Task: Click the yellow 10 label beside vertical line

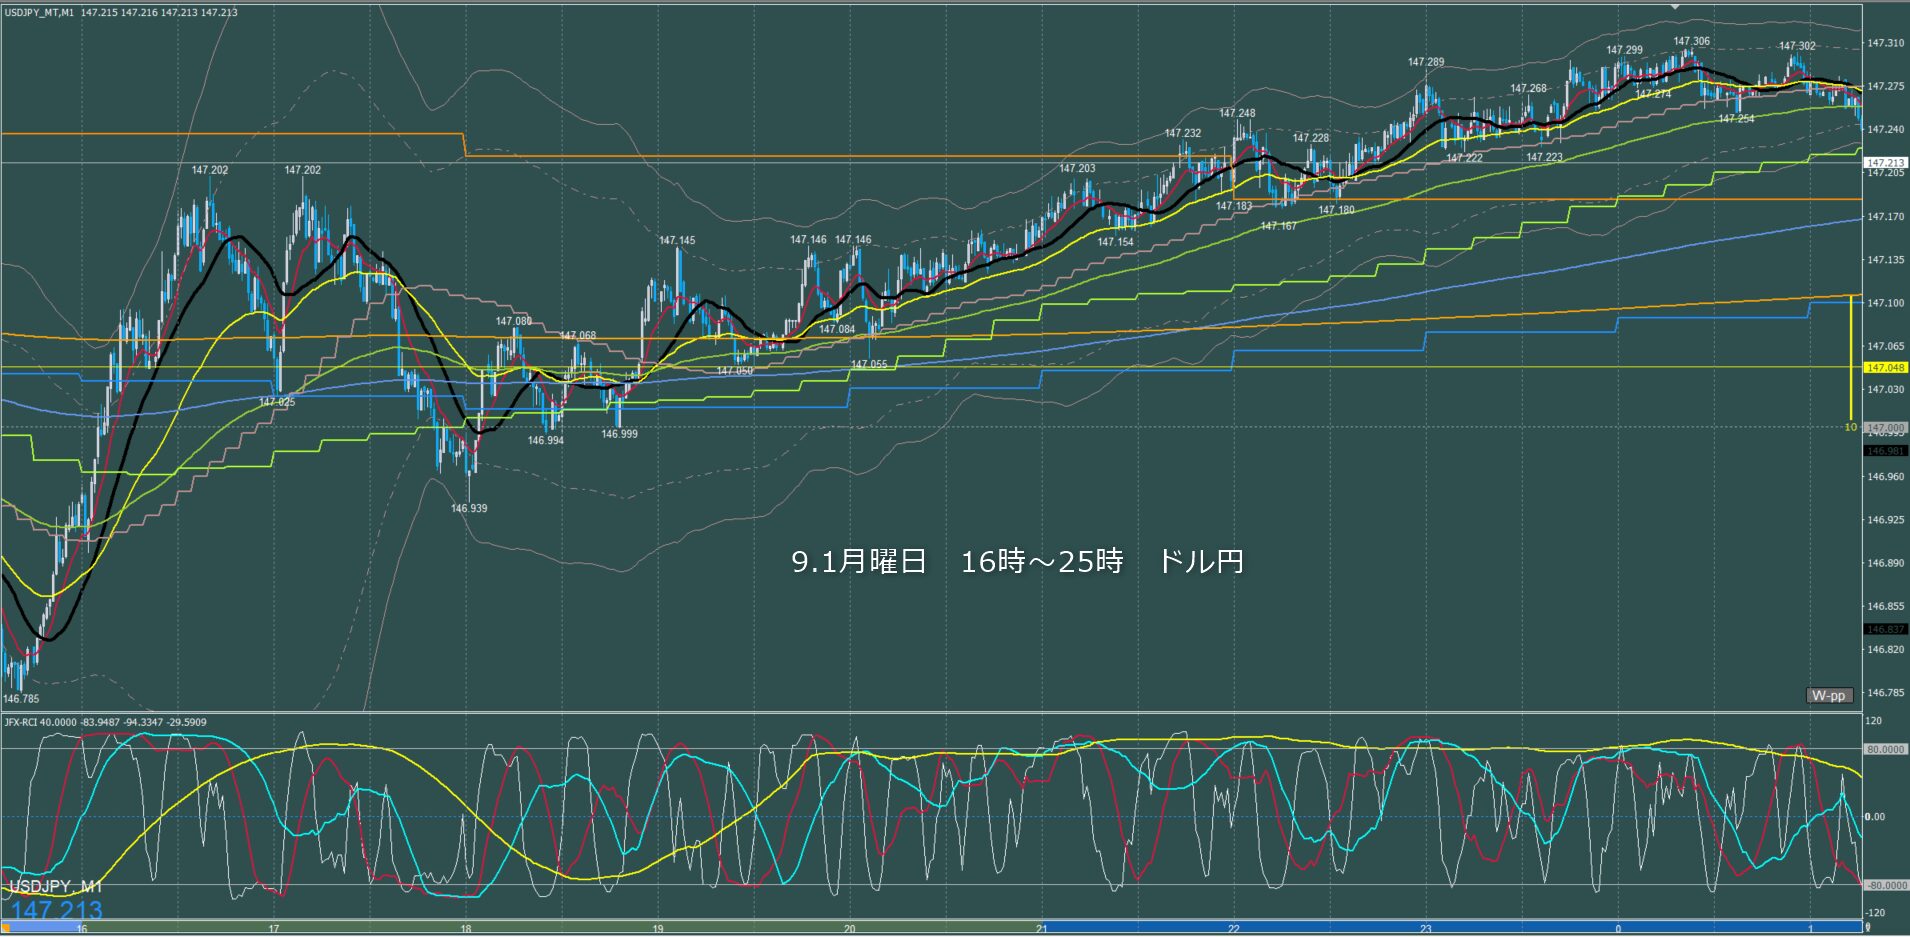Action: point(1850,427)
